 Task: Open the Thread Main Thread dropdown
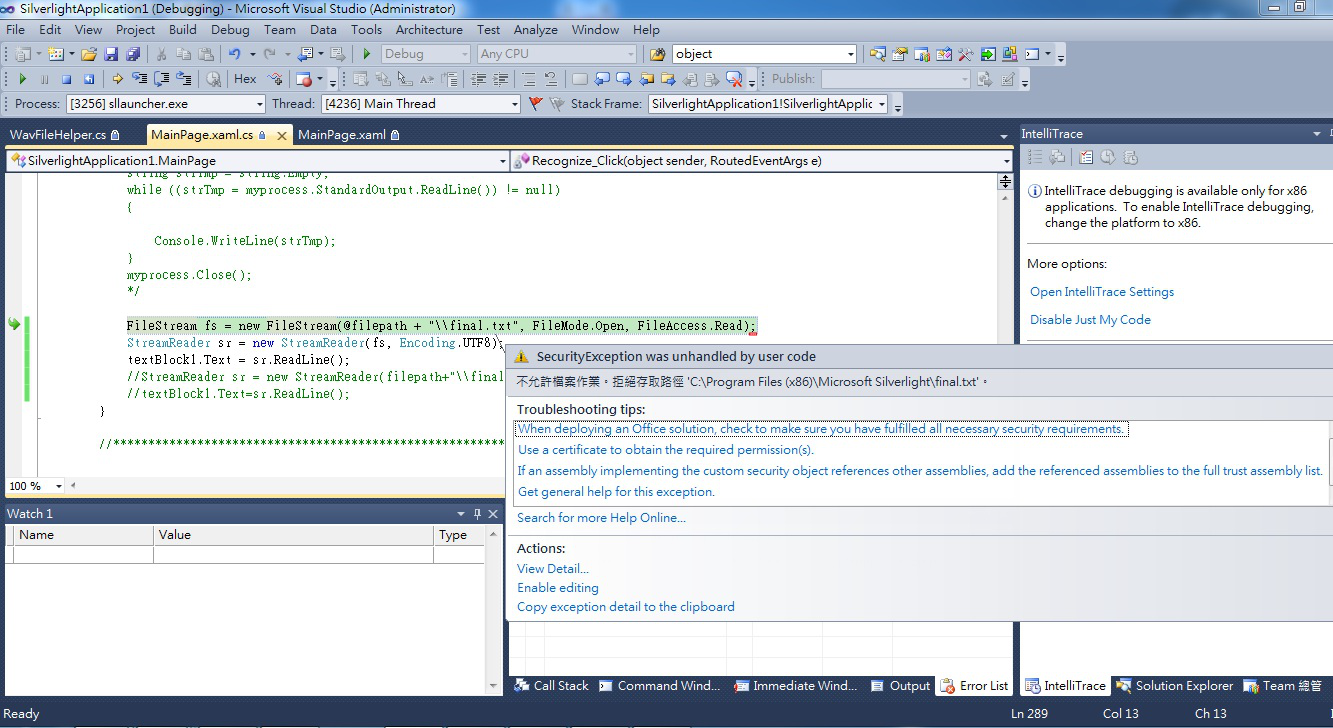point(515,104)
